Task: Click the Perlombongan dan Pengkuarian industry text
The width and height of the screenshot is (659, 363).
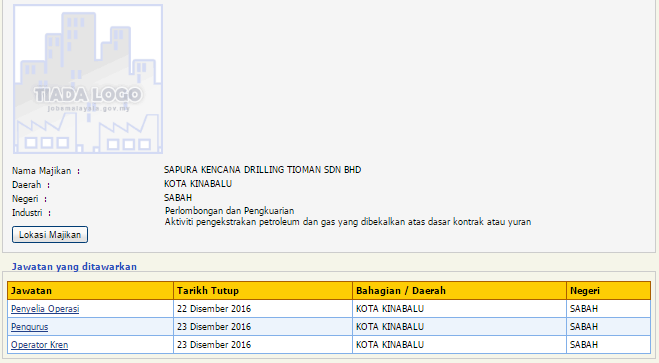Action: point(229,211)
